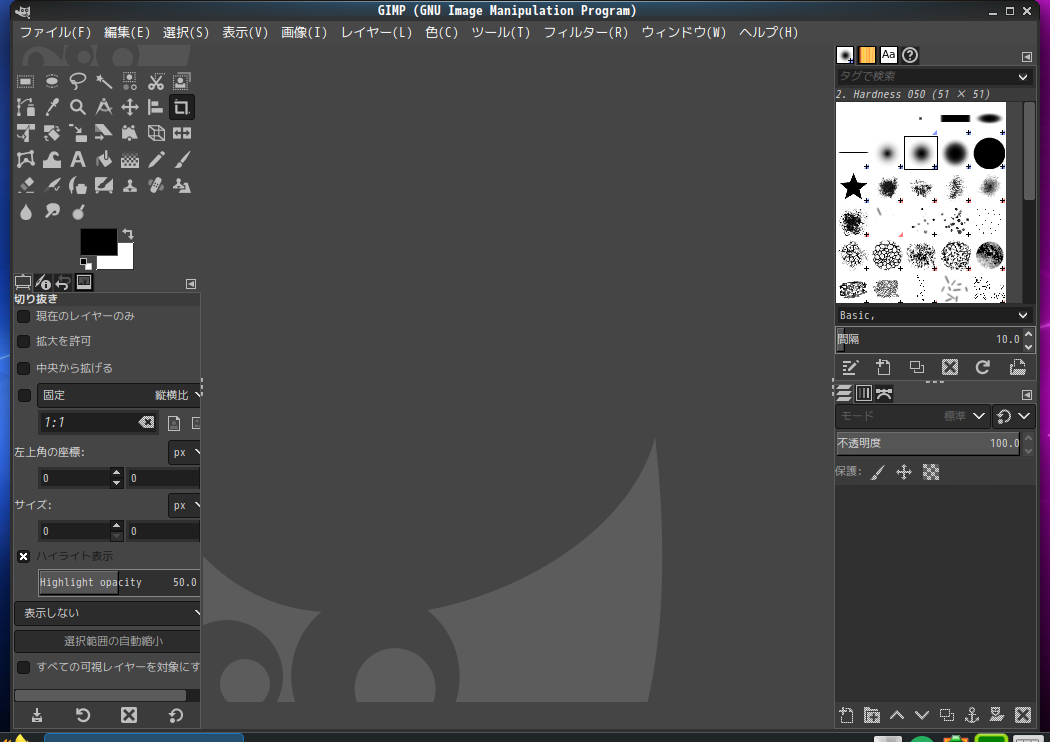Toggle lock alpha channel checkerboard icon
The height and width of the screenshot is (742, 1050).
click(x=931, y=472)
